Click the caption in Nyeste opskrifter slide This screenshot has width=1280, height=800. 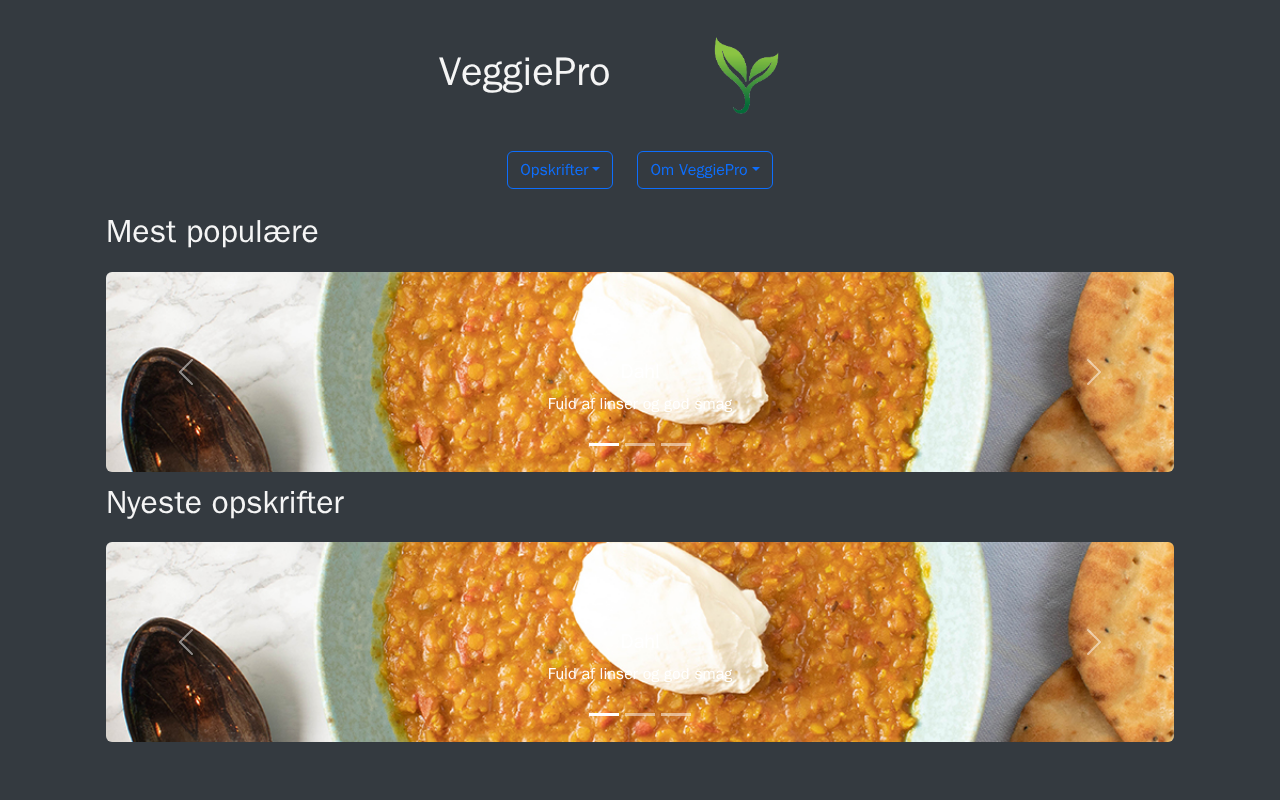pyautogui.click(x=640, y=674)
